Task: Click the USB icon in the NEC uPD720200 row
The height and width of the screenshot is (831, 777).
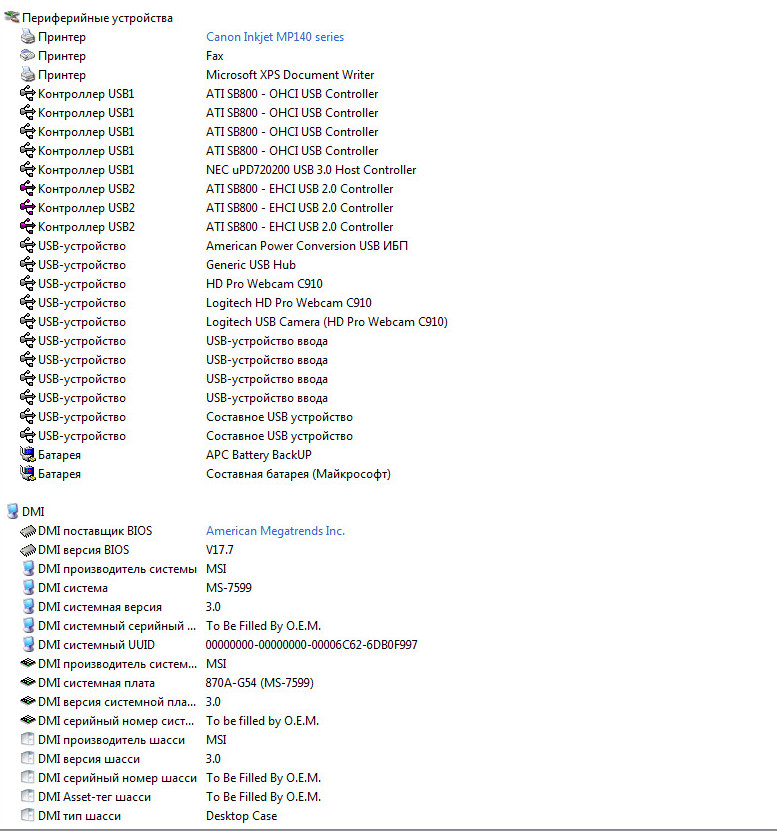Action: click(x=28, y=170)
